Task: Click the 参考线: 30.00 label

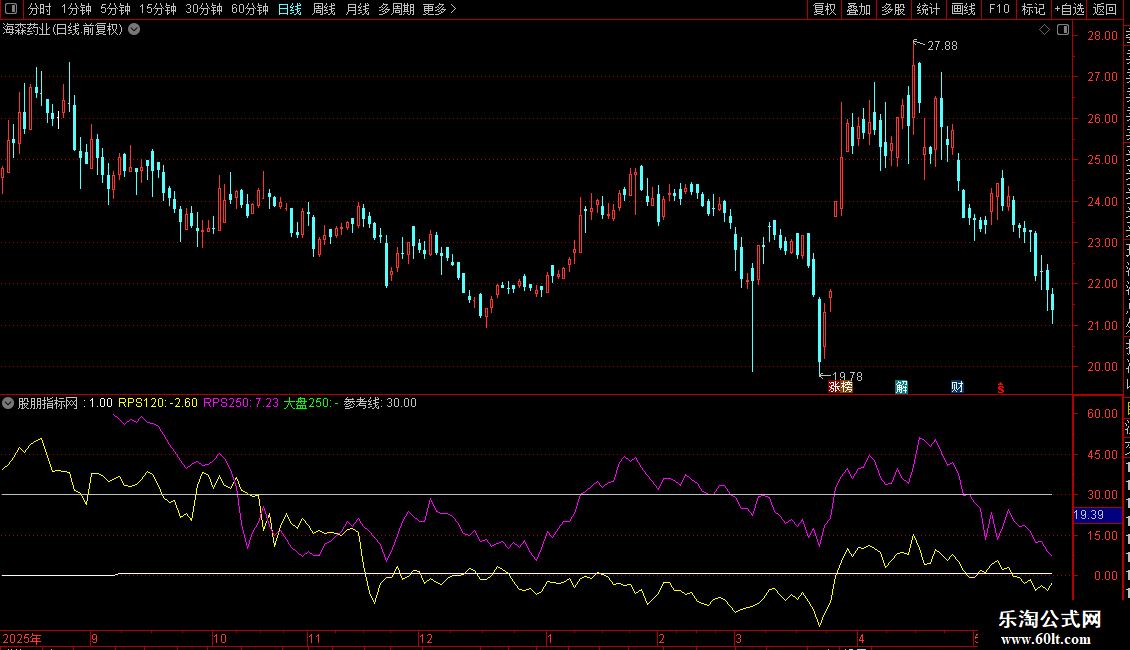Action: 380,403
